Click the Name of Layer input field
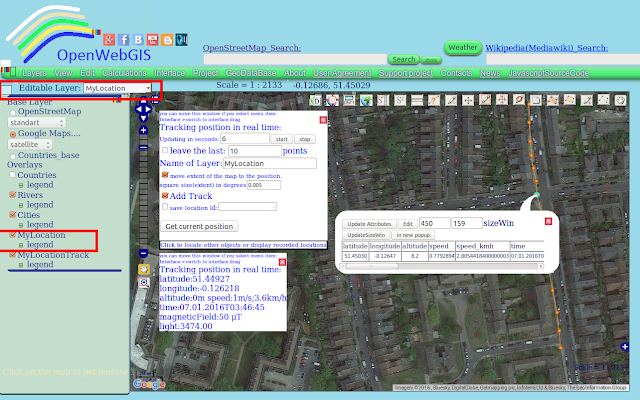This screenshot has height=400, width=640. [x=270, y=163]
